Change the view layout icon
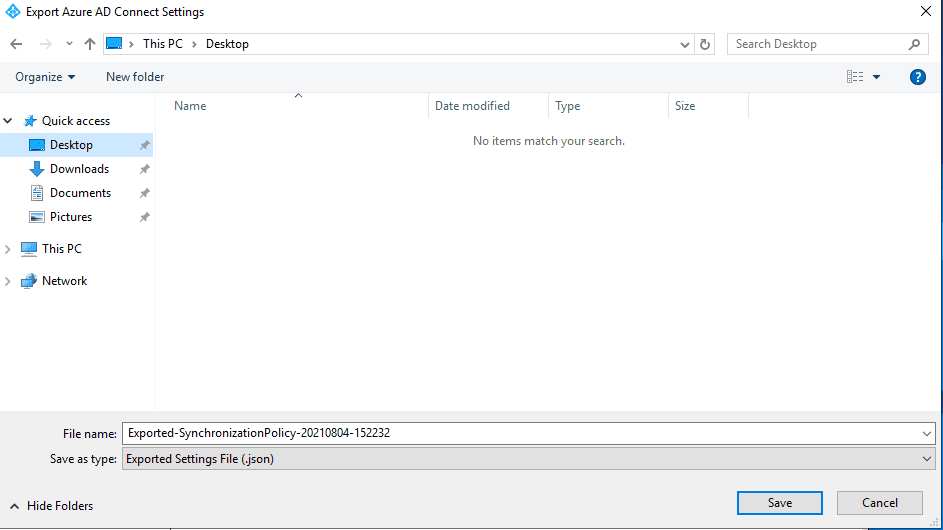This screenshot has height=530, width=943. (x=855, y=77)
